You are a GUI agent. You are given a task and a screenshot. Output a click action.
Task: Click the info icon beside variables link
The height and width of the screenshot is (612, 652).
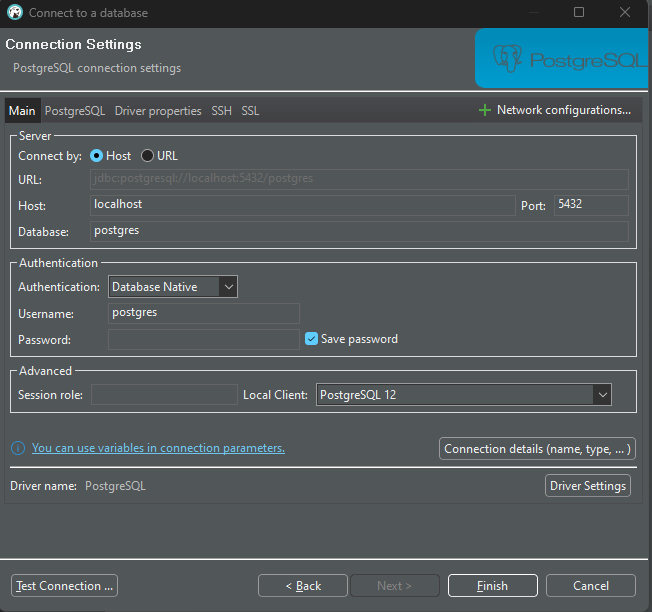18,448
